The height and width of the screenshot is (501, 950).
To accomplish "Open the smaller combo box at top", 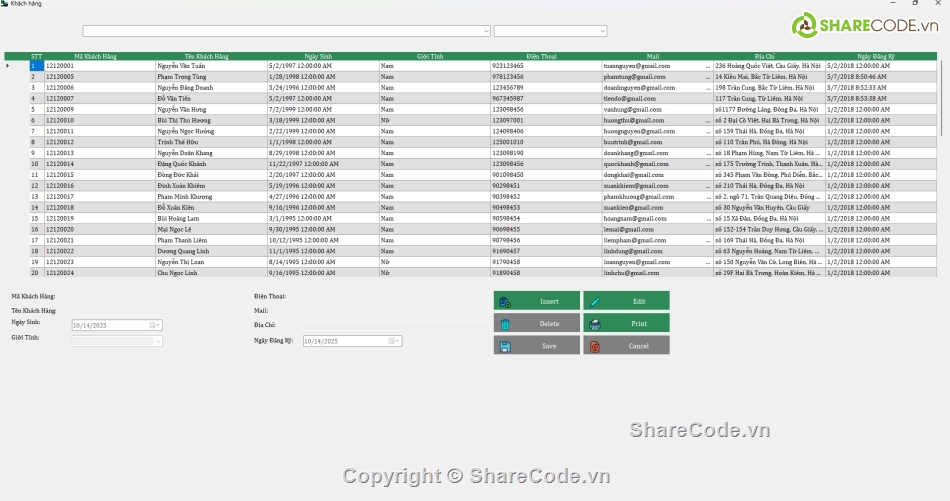I will [x=603, y=31].
